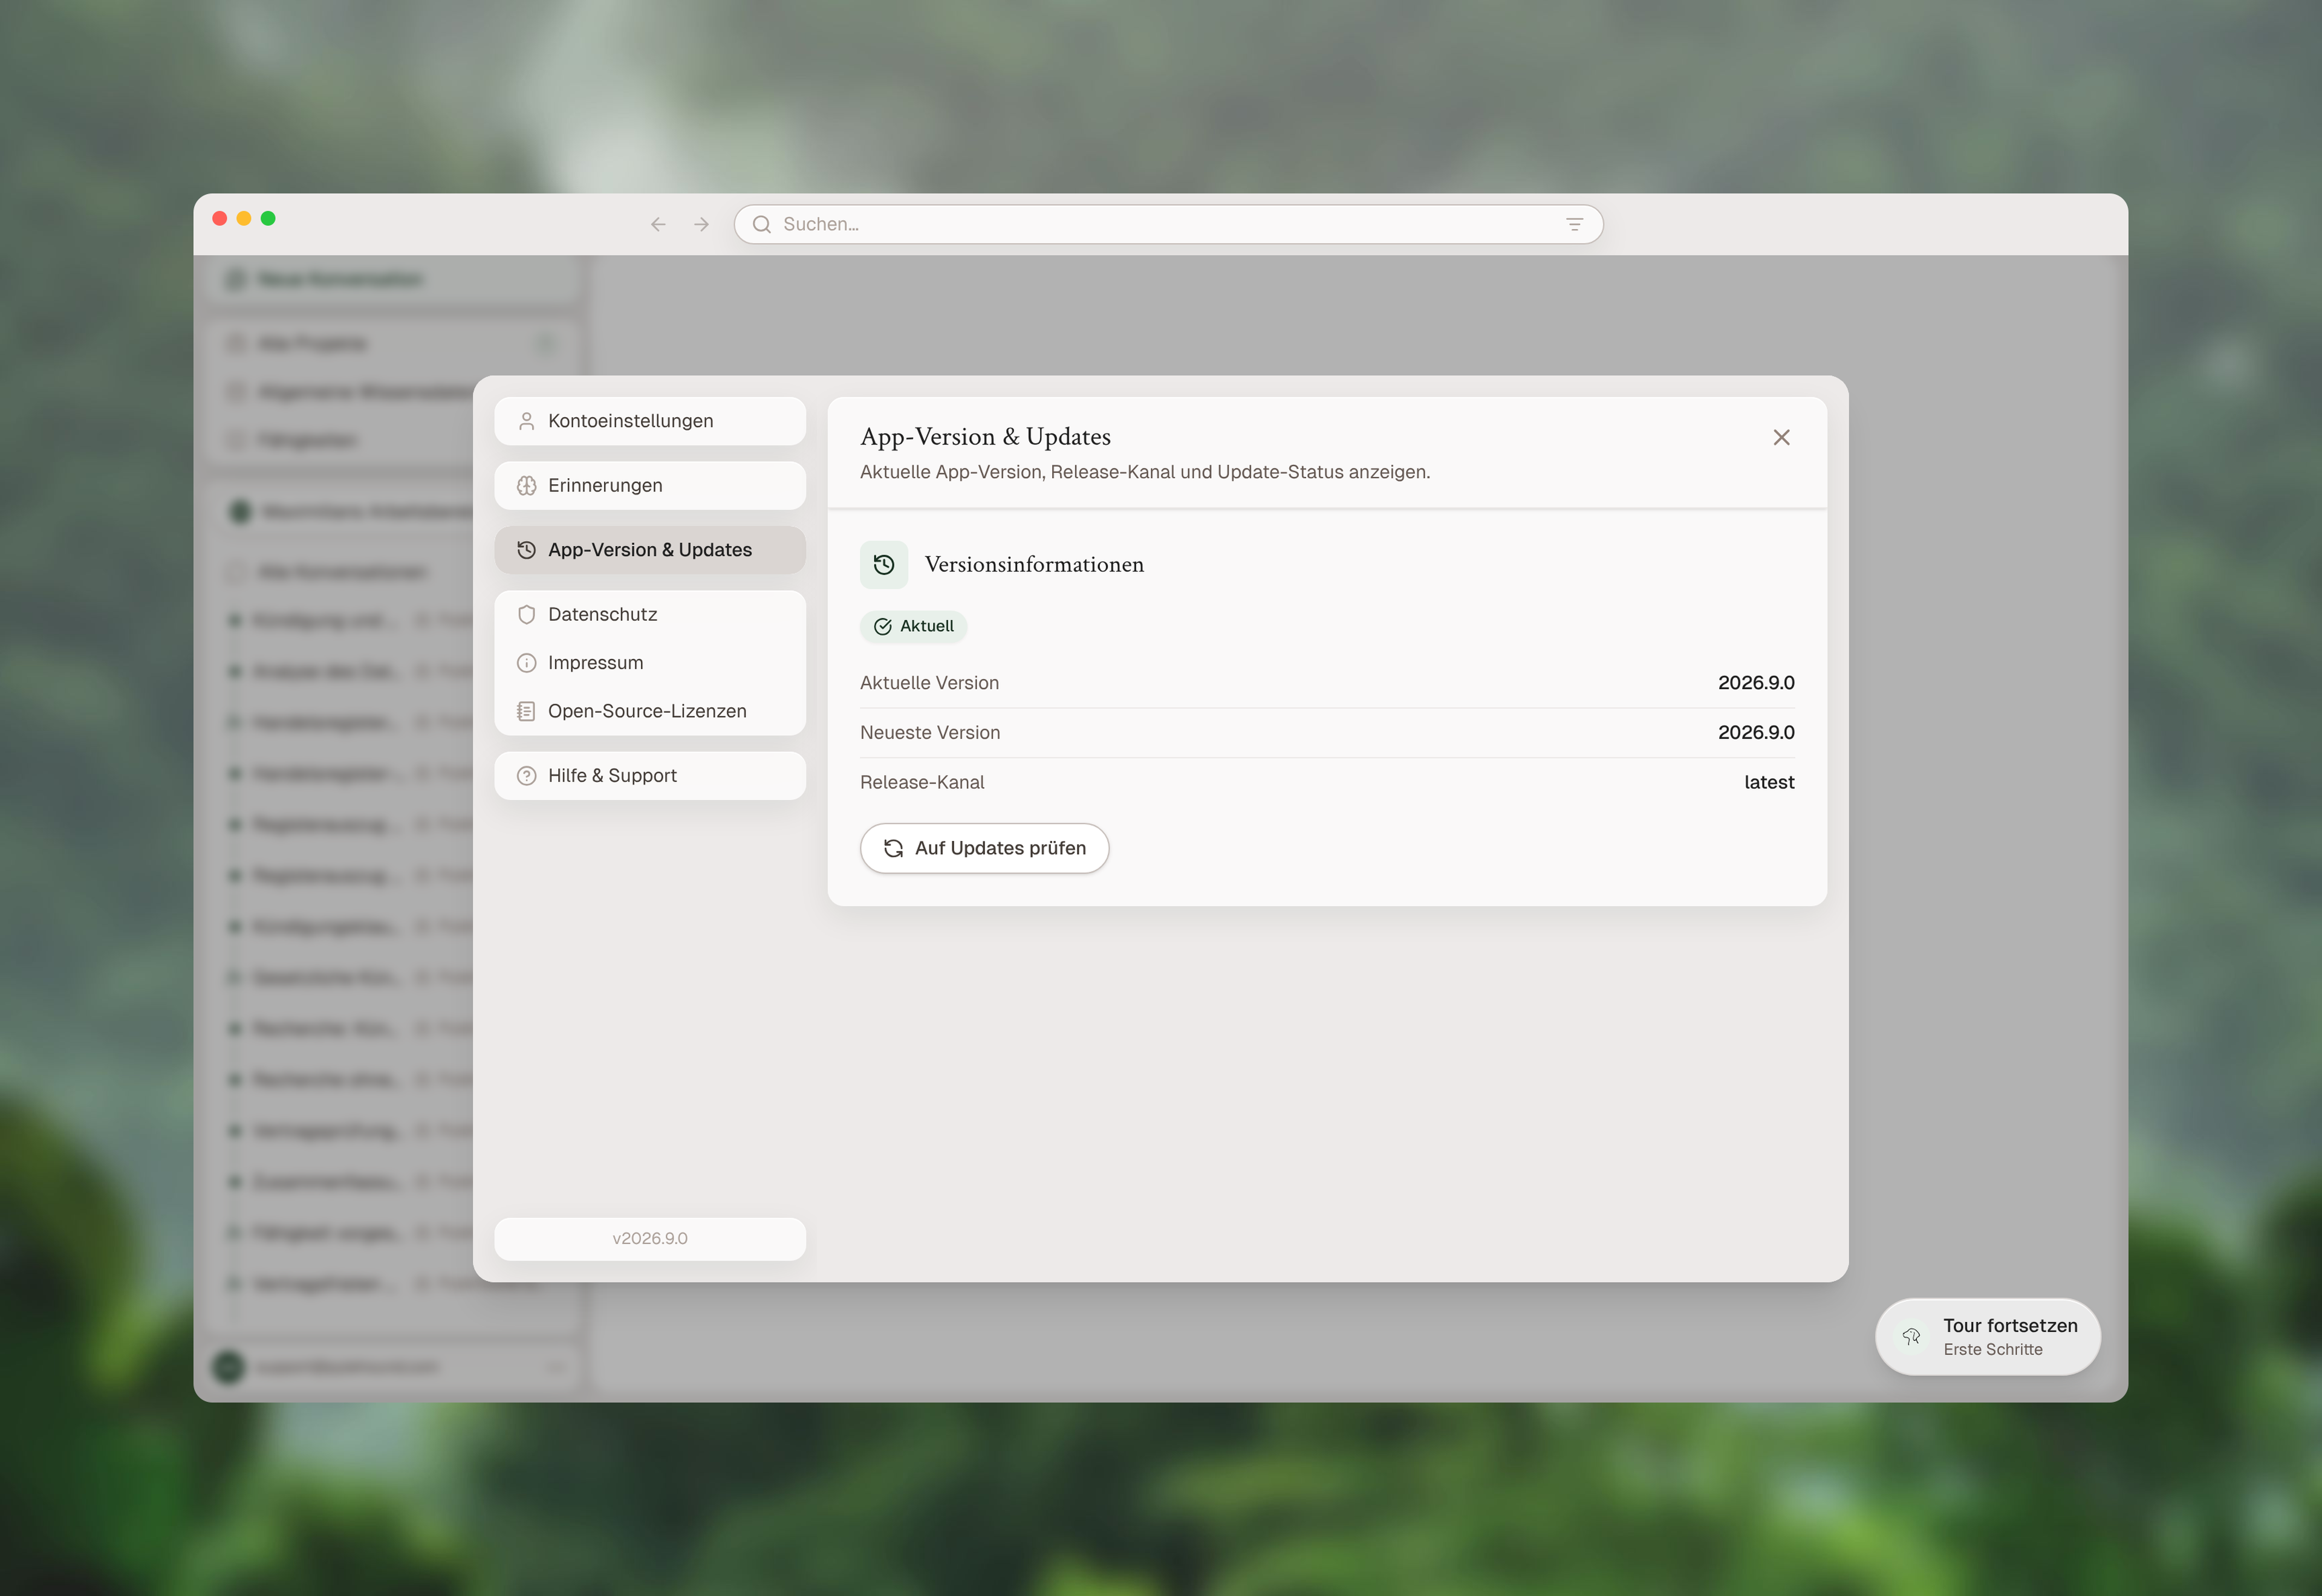Close the settings dialog
The image size is (2322, 1596).
pos(1781,437)
